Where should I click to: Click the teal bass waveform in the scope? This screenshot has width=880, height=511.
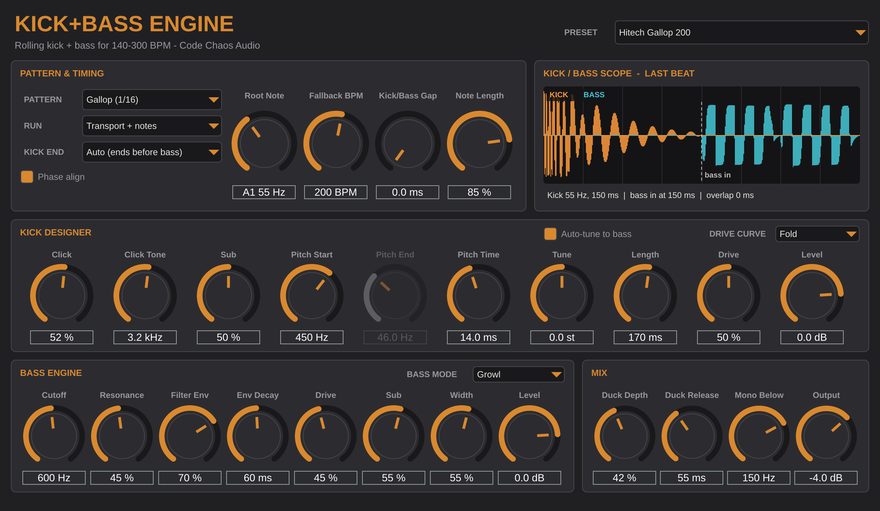[x=780, y=135]
